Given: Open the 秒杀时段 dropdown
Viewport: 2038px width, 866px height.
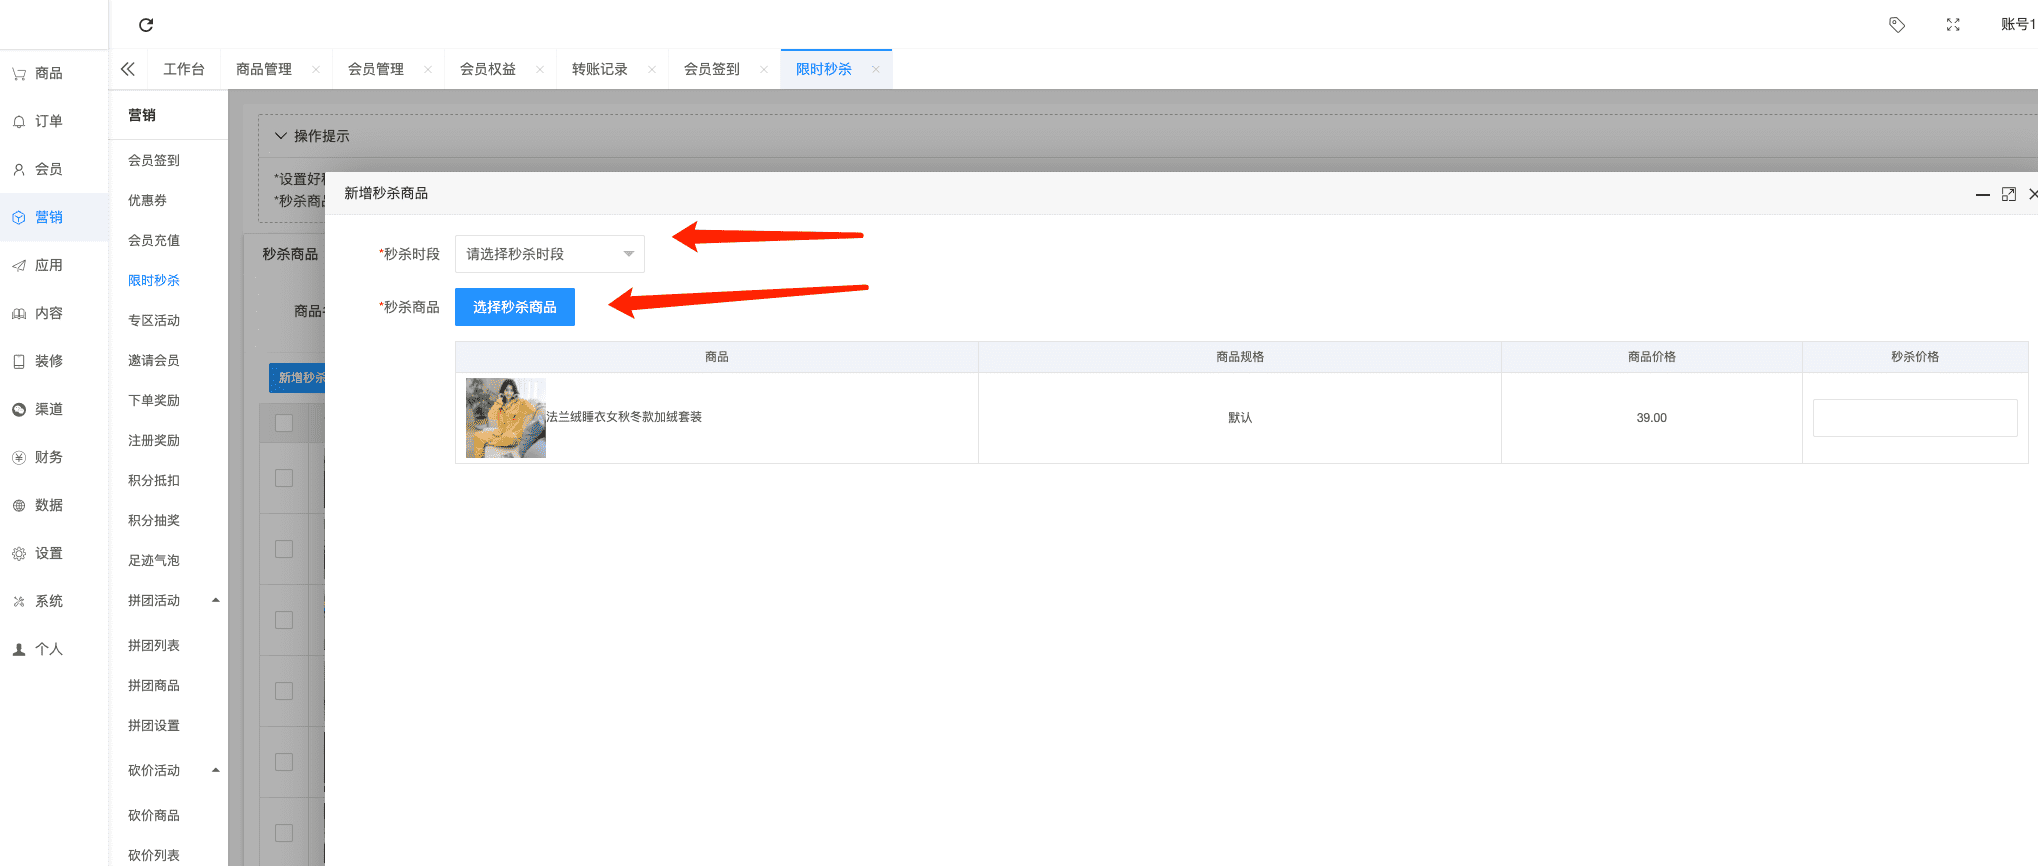Looking at the screenshot, I should [549, 254].
